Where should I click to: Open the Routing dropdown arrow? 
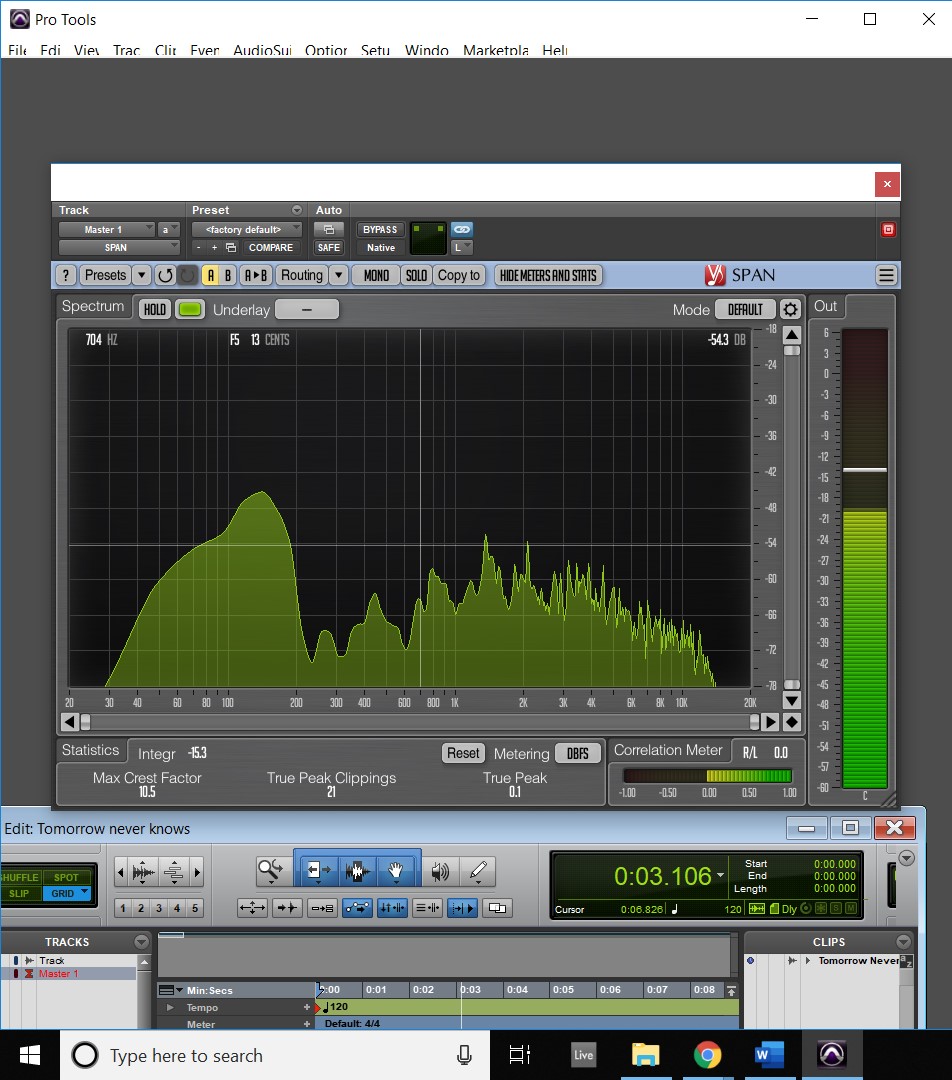[x=338, y=275]
